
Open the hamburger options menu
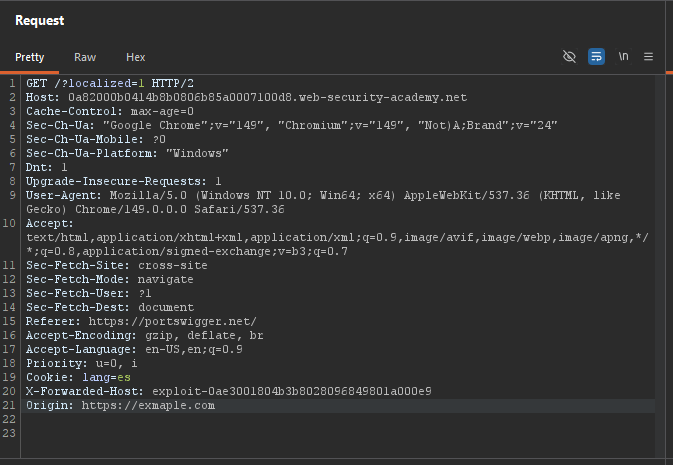[649, 57]
